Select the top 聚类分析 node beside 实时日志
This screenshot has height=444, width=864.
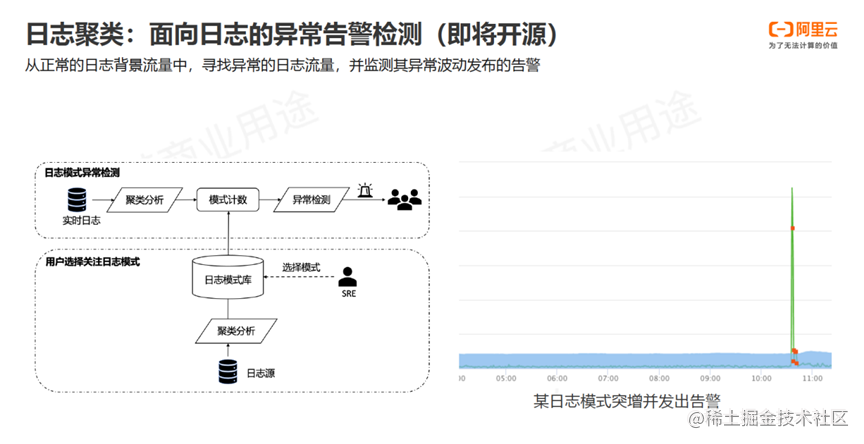(x=144, y=199)
